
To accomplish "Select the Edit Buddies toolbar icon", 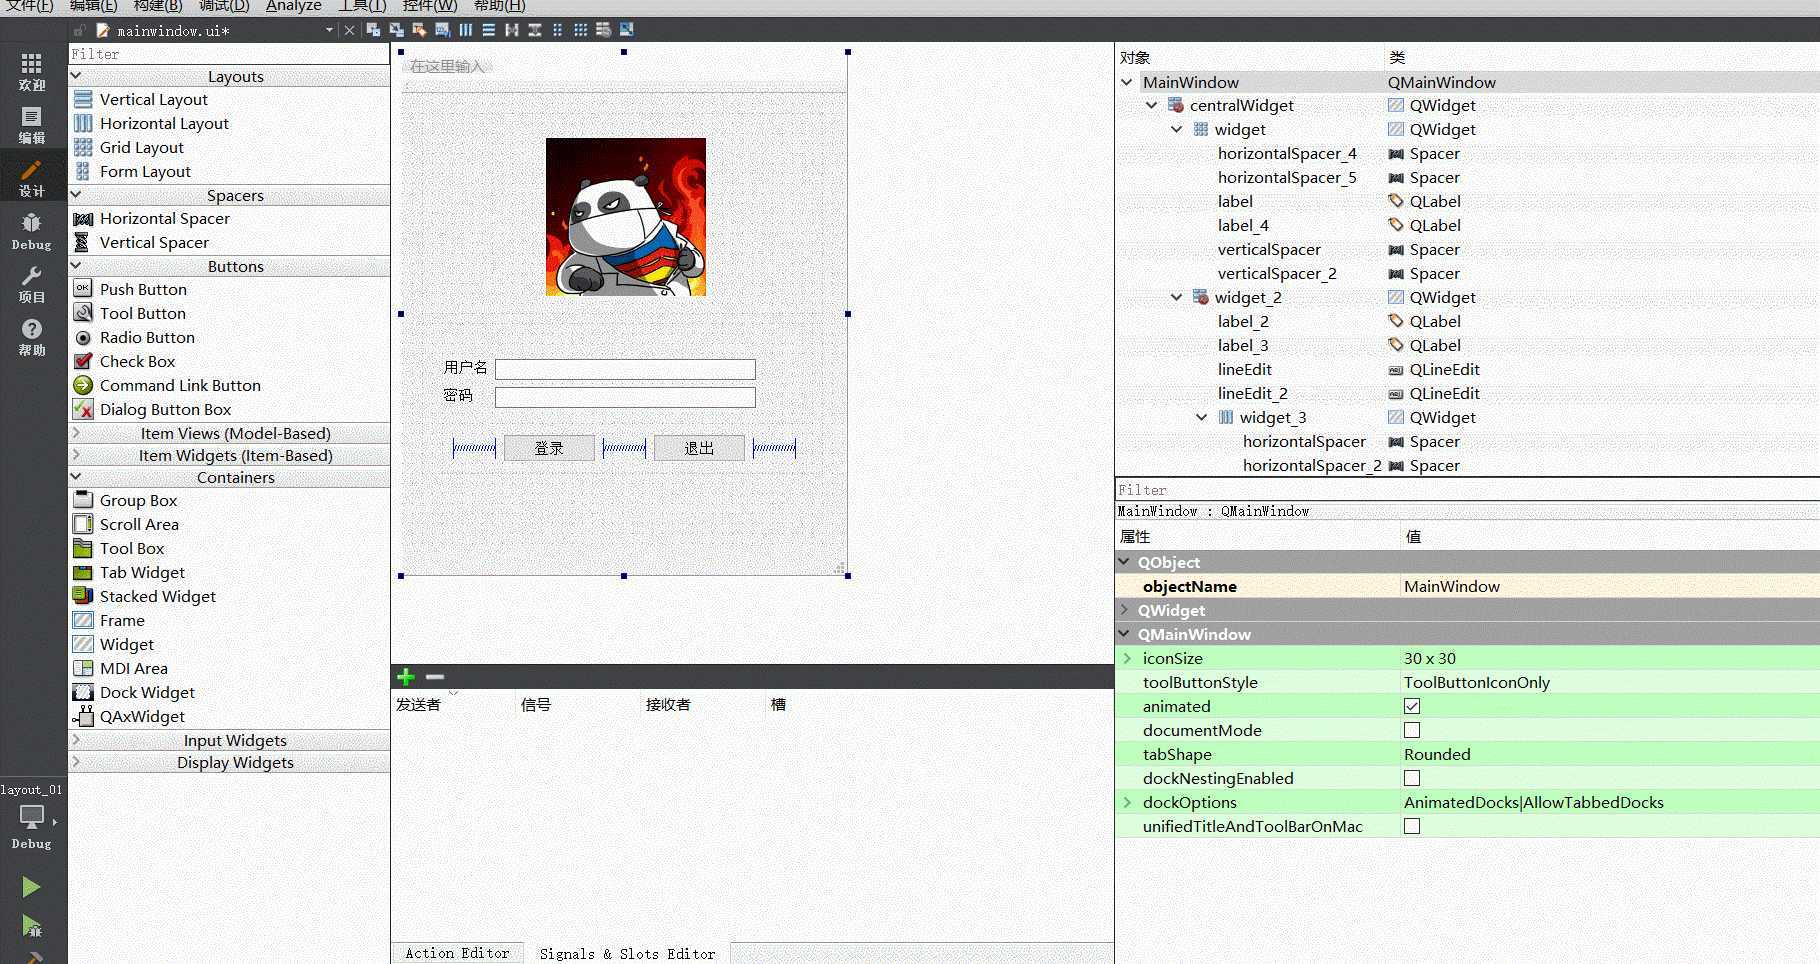I will 419,30.
